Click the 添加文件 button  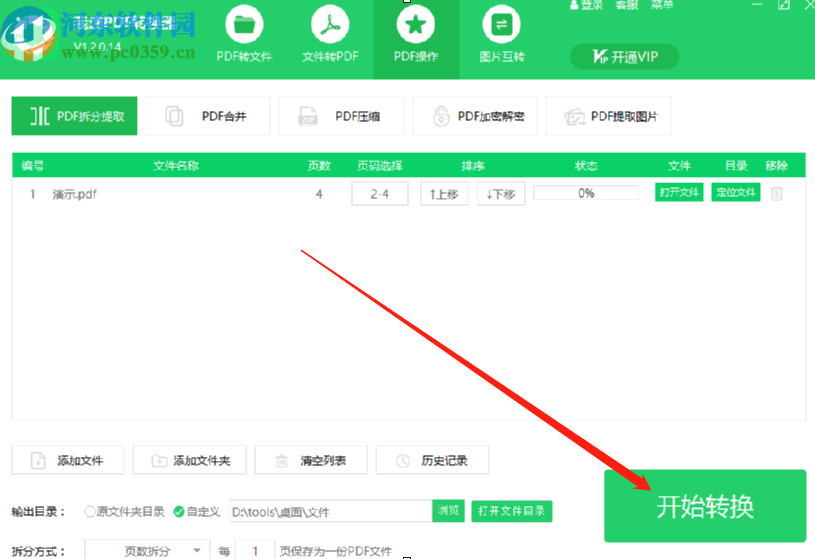(68, 460)
